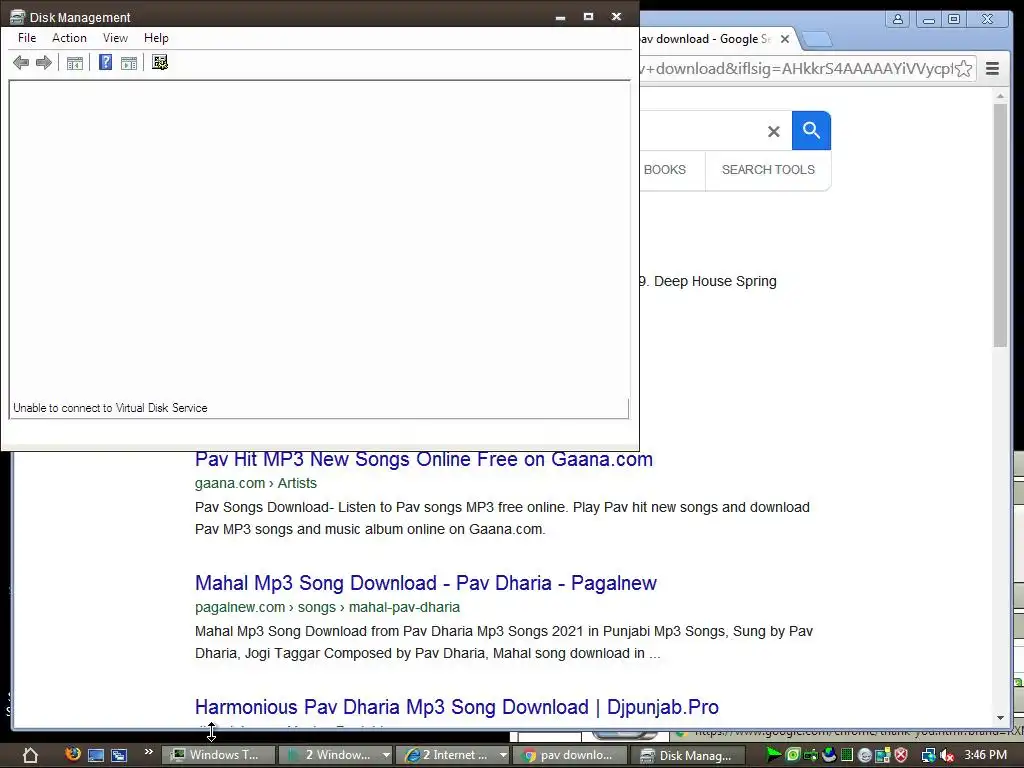Click the scrollbar down arrow in Chrome
Image resolution: width=1024 pixels, height=768 pixels.
(x=1000, y=718)
